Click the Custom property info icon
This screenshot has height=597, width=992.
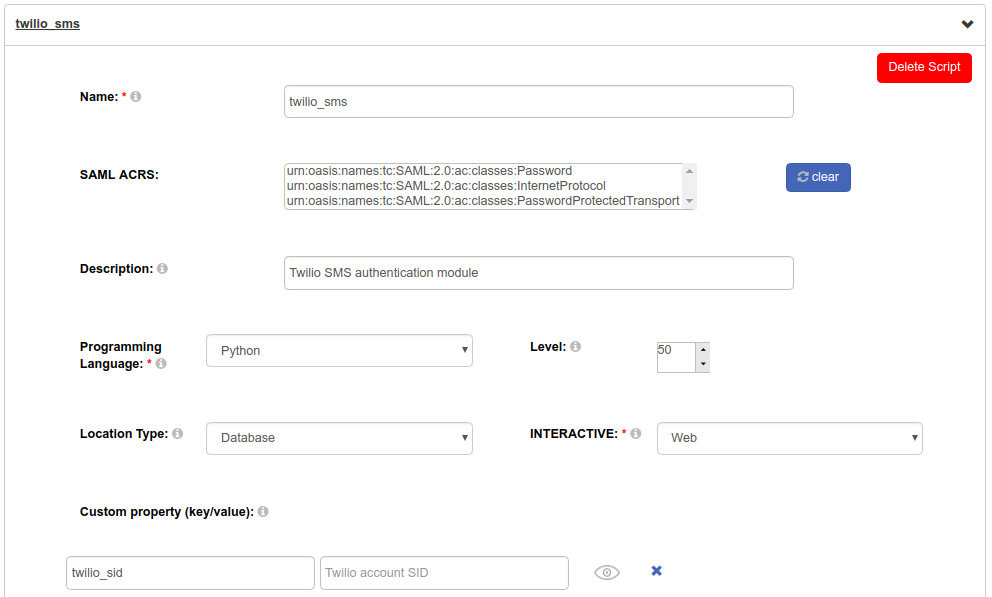(262, 511)
